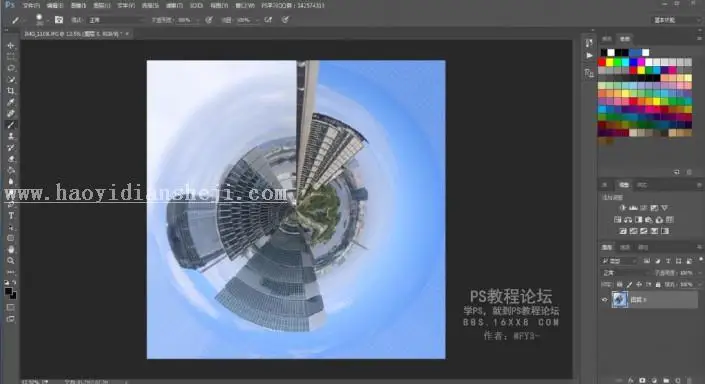Switch to the 通道 Channels tab
The height and width of the screenshot is (384, 705).
pos(625,247)
